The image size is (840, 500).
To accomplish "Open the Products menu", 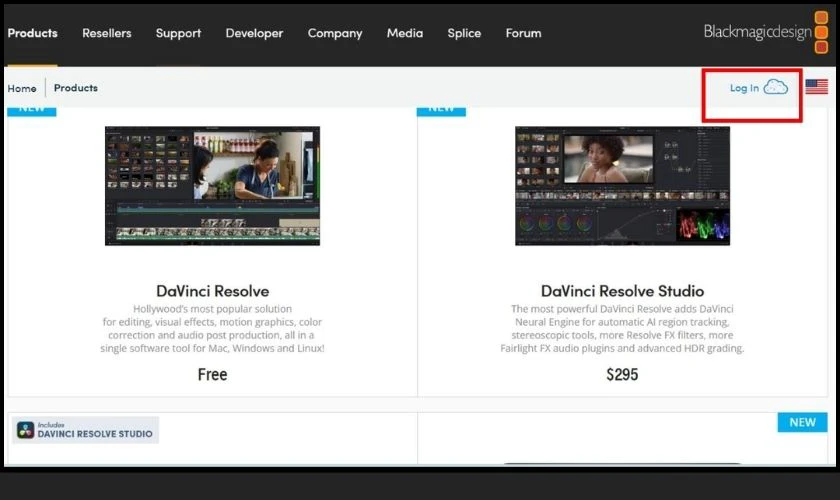I will pyautogui.click(x=32, y=33).
